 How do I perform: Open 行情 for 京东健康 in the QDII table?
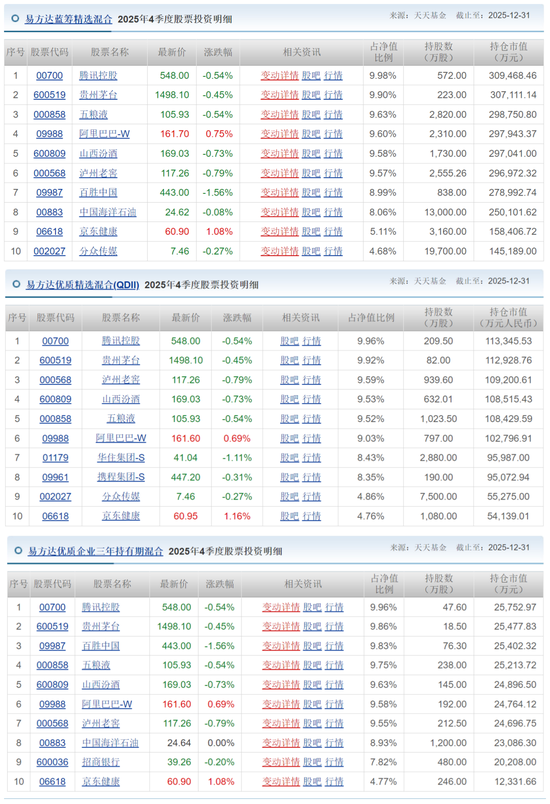pos(312,516)
